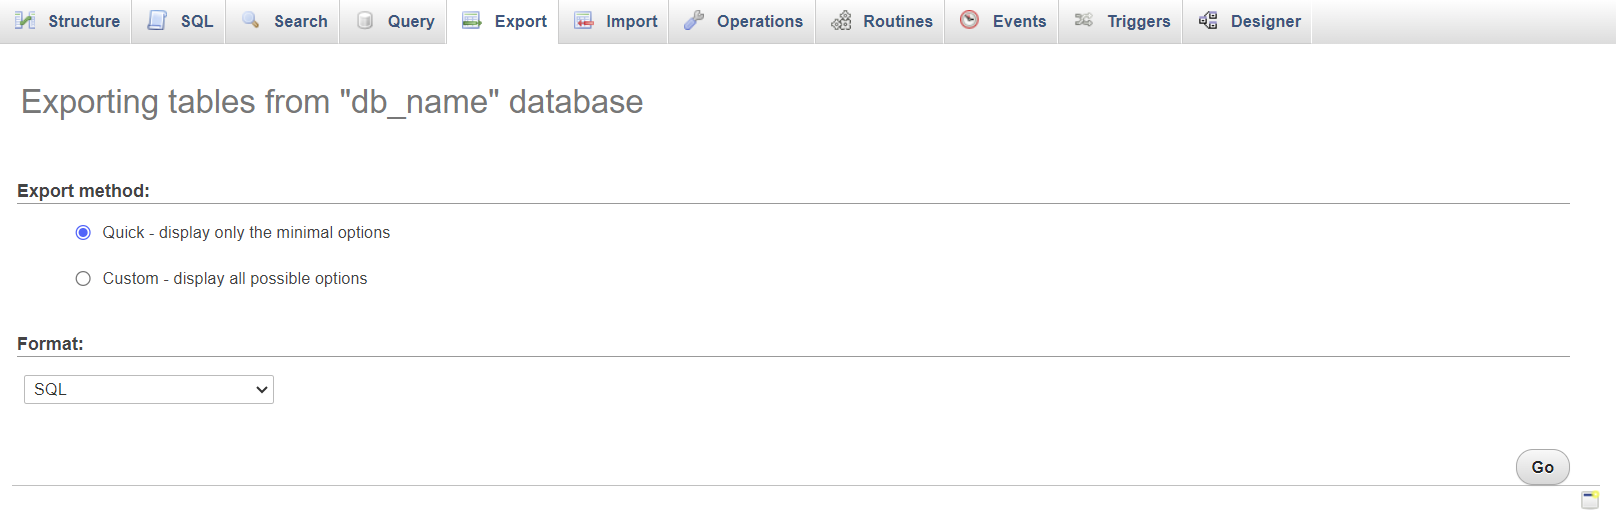
Task: Click the Triggers tab icon
Action: pos(1083,21)
